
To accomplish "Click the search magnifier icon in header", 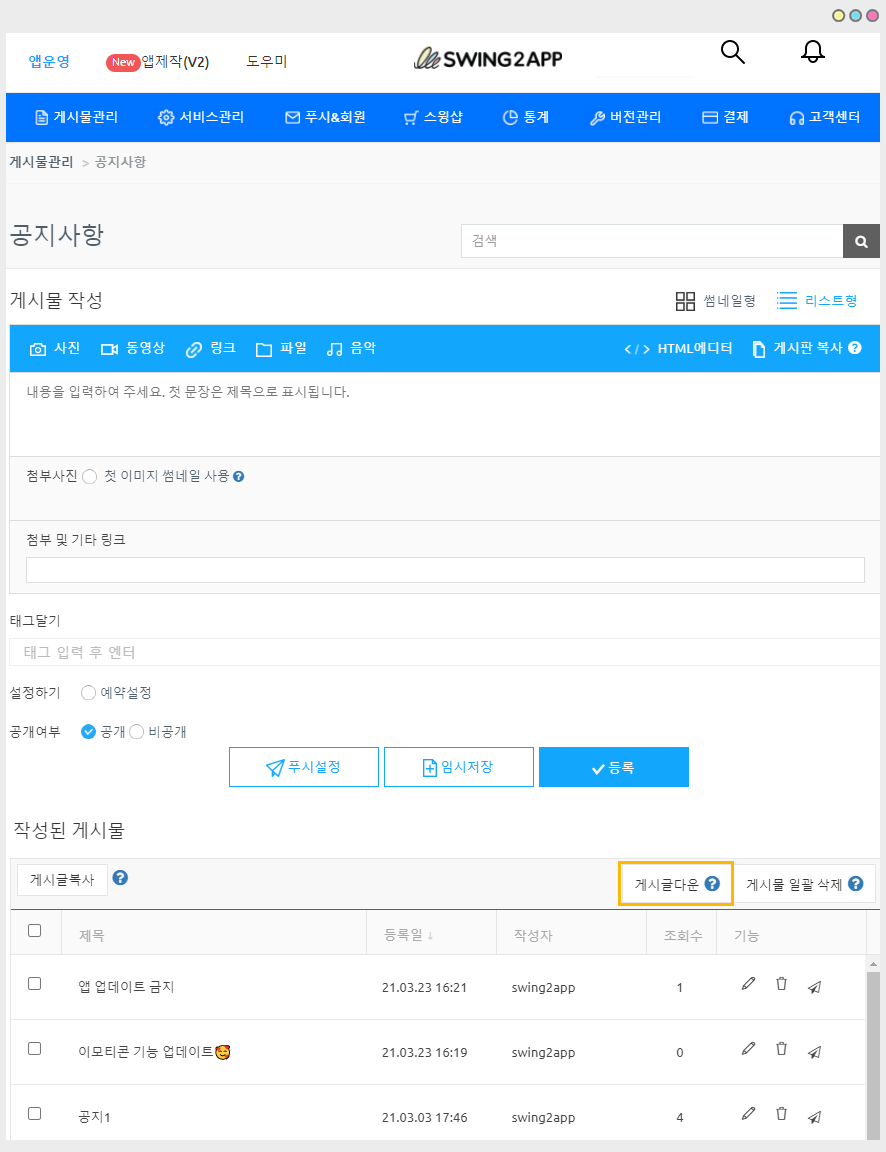I will [733, 53].
